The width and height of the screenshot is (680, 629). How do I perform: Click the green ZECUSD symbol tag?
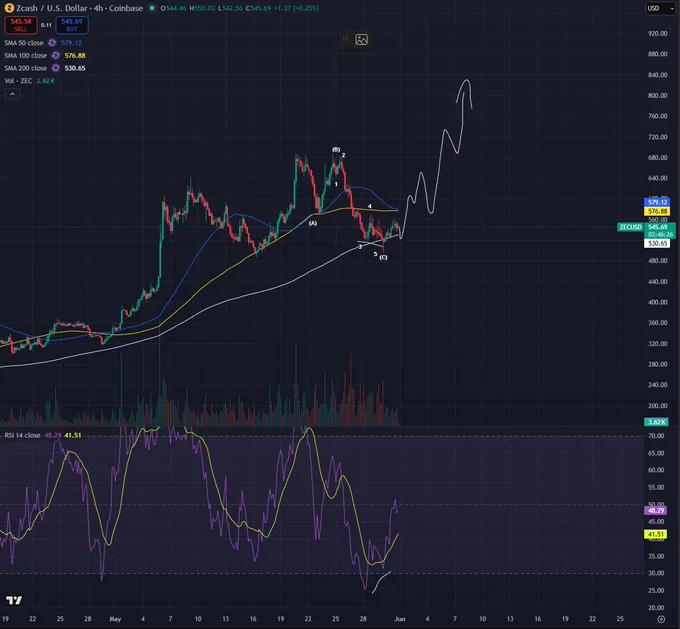coord(630,227)
